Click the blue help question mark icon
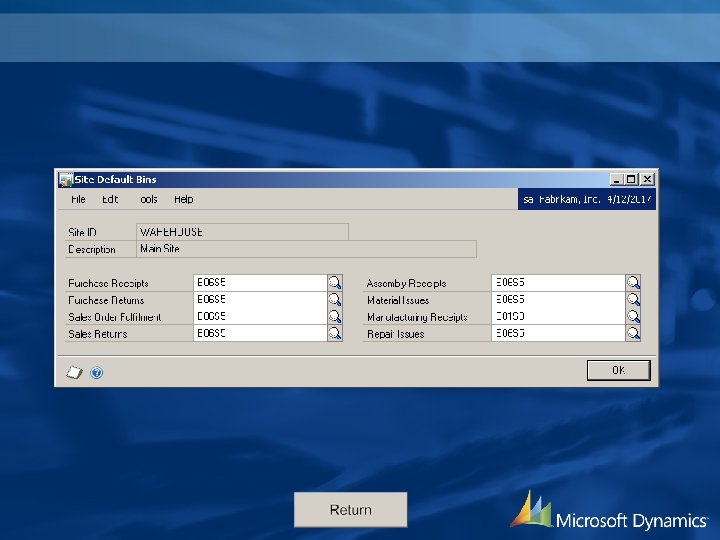Image resolution: width=720 pixels, height=540 pixels. click(96, 372)
